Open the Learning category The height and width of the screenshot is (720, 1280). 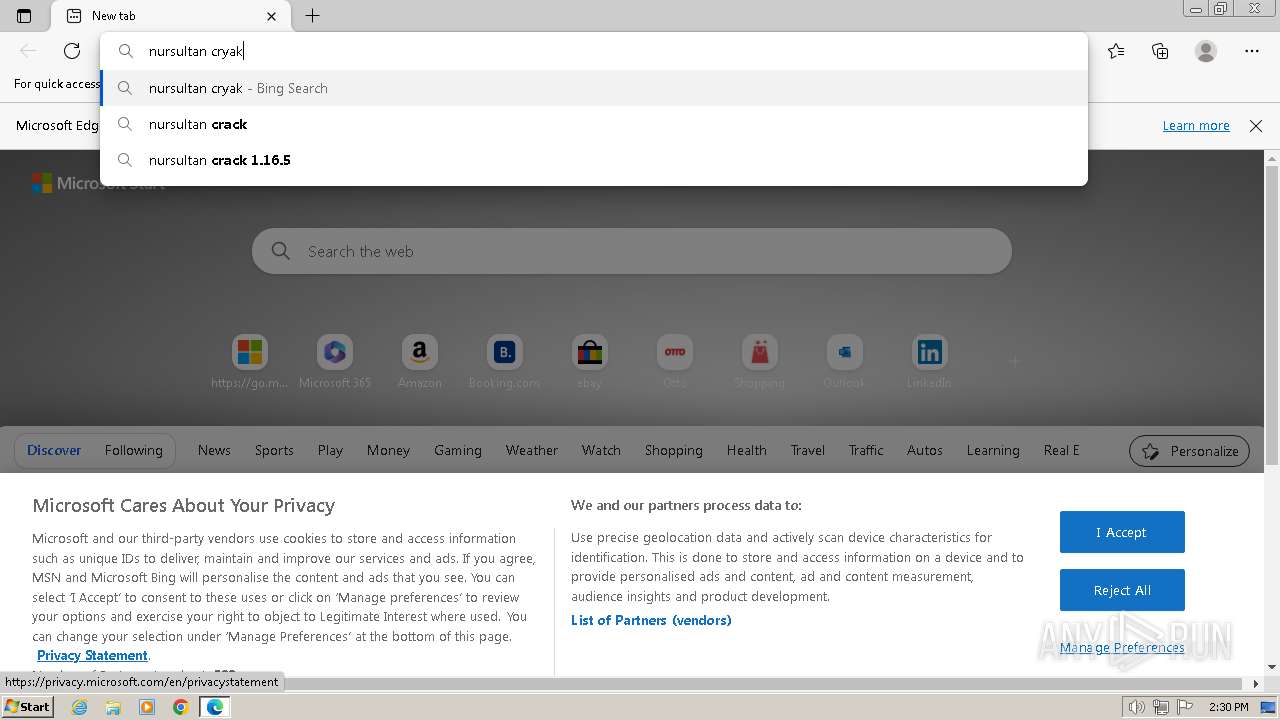pos(993,450)
